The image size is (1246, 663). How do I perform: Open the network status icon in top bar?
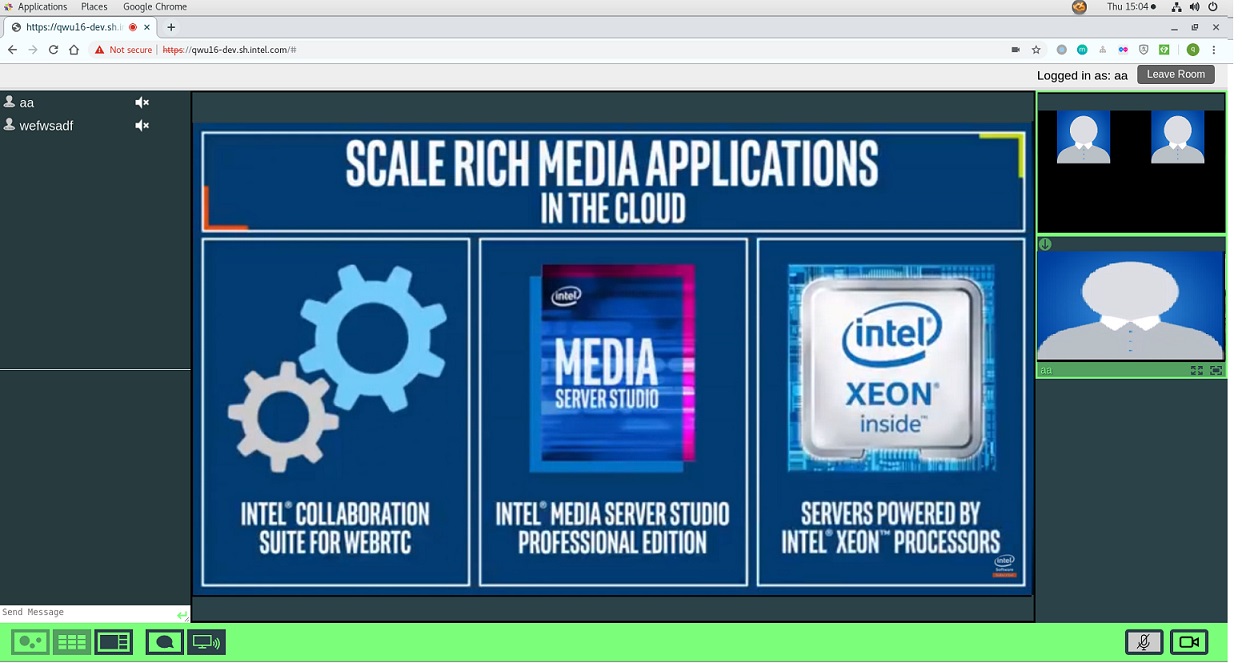(x=1177, y=7)
